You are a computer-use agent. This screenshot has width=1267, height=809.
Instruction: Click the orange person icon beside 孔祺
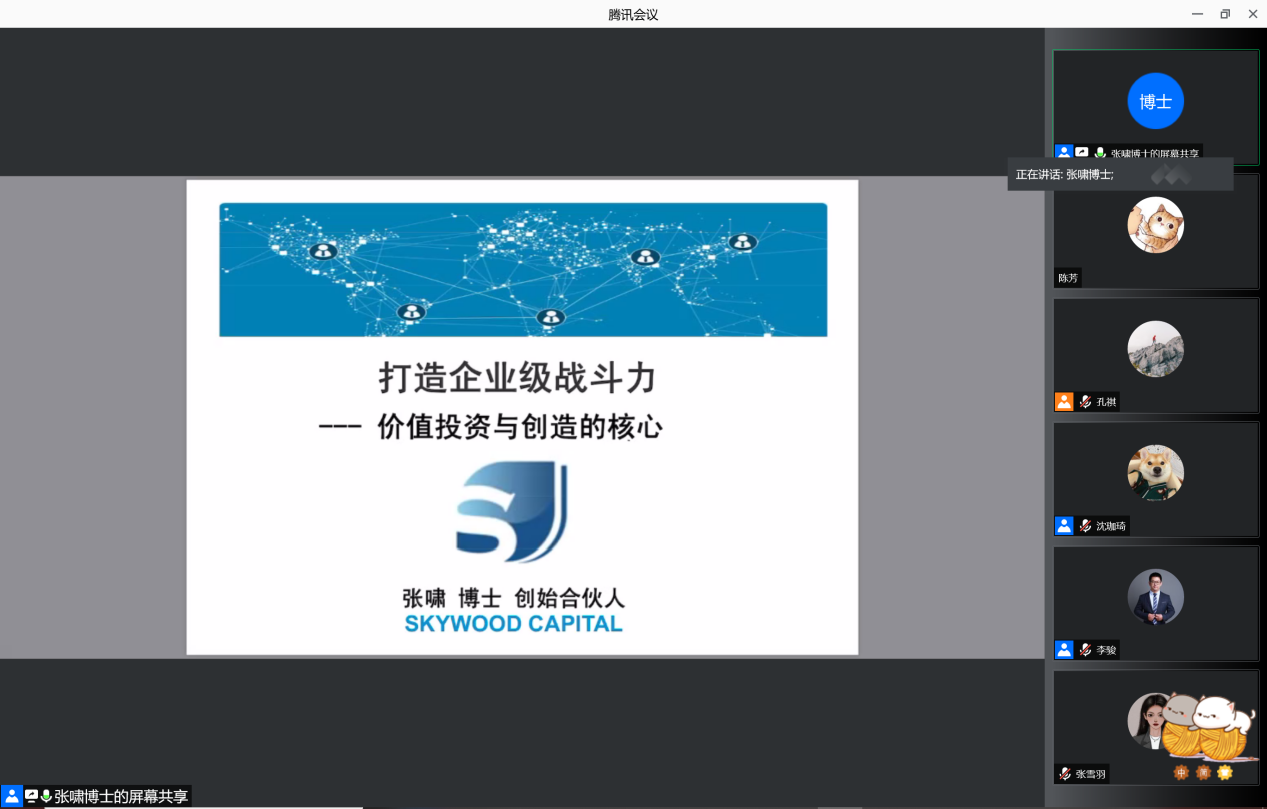tap(1064, 402)
